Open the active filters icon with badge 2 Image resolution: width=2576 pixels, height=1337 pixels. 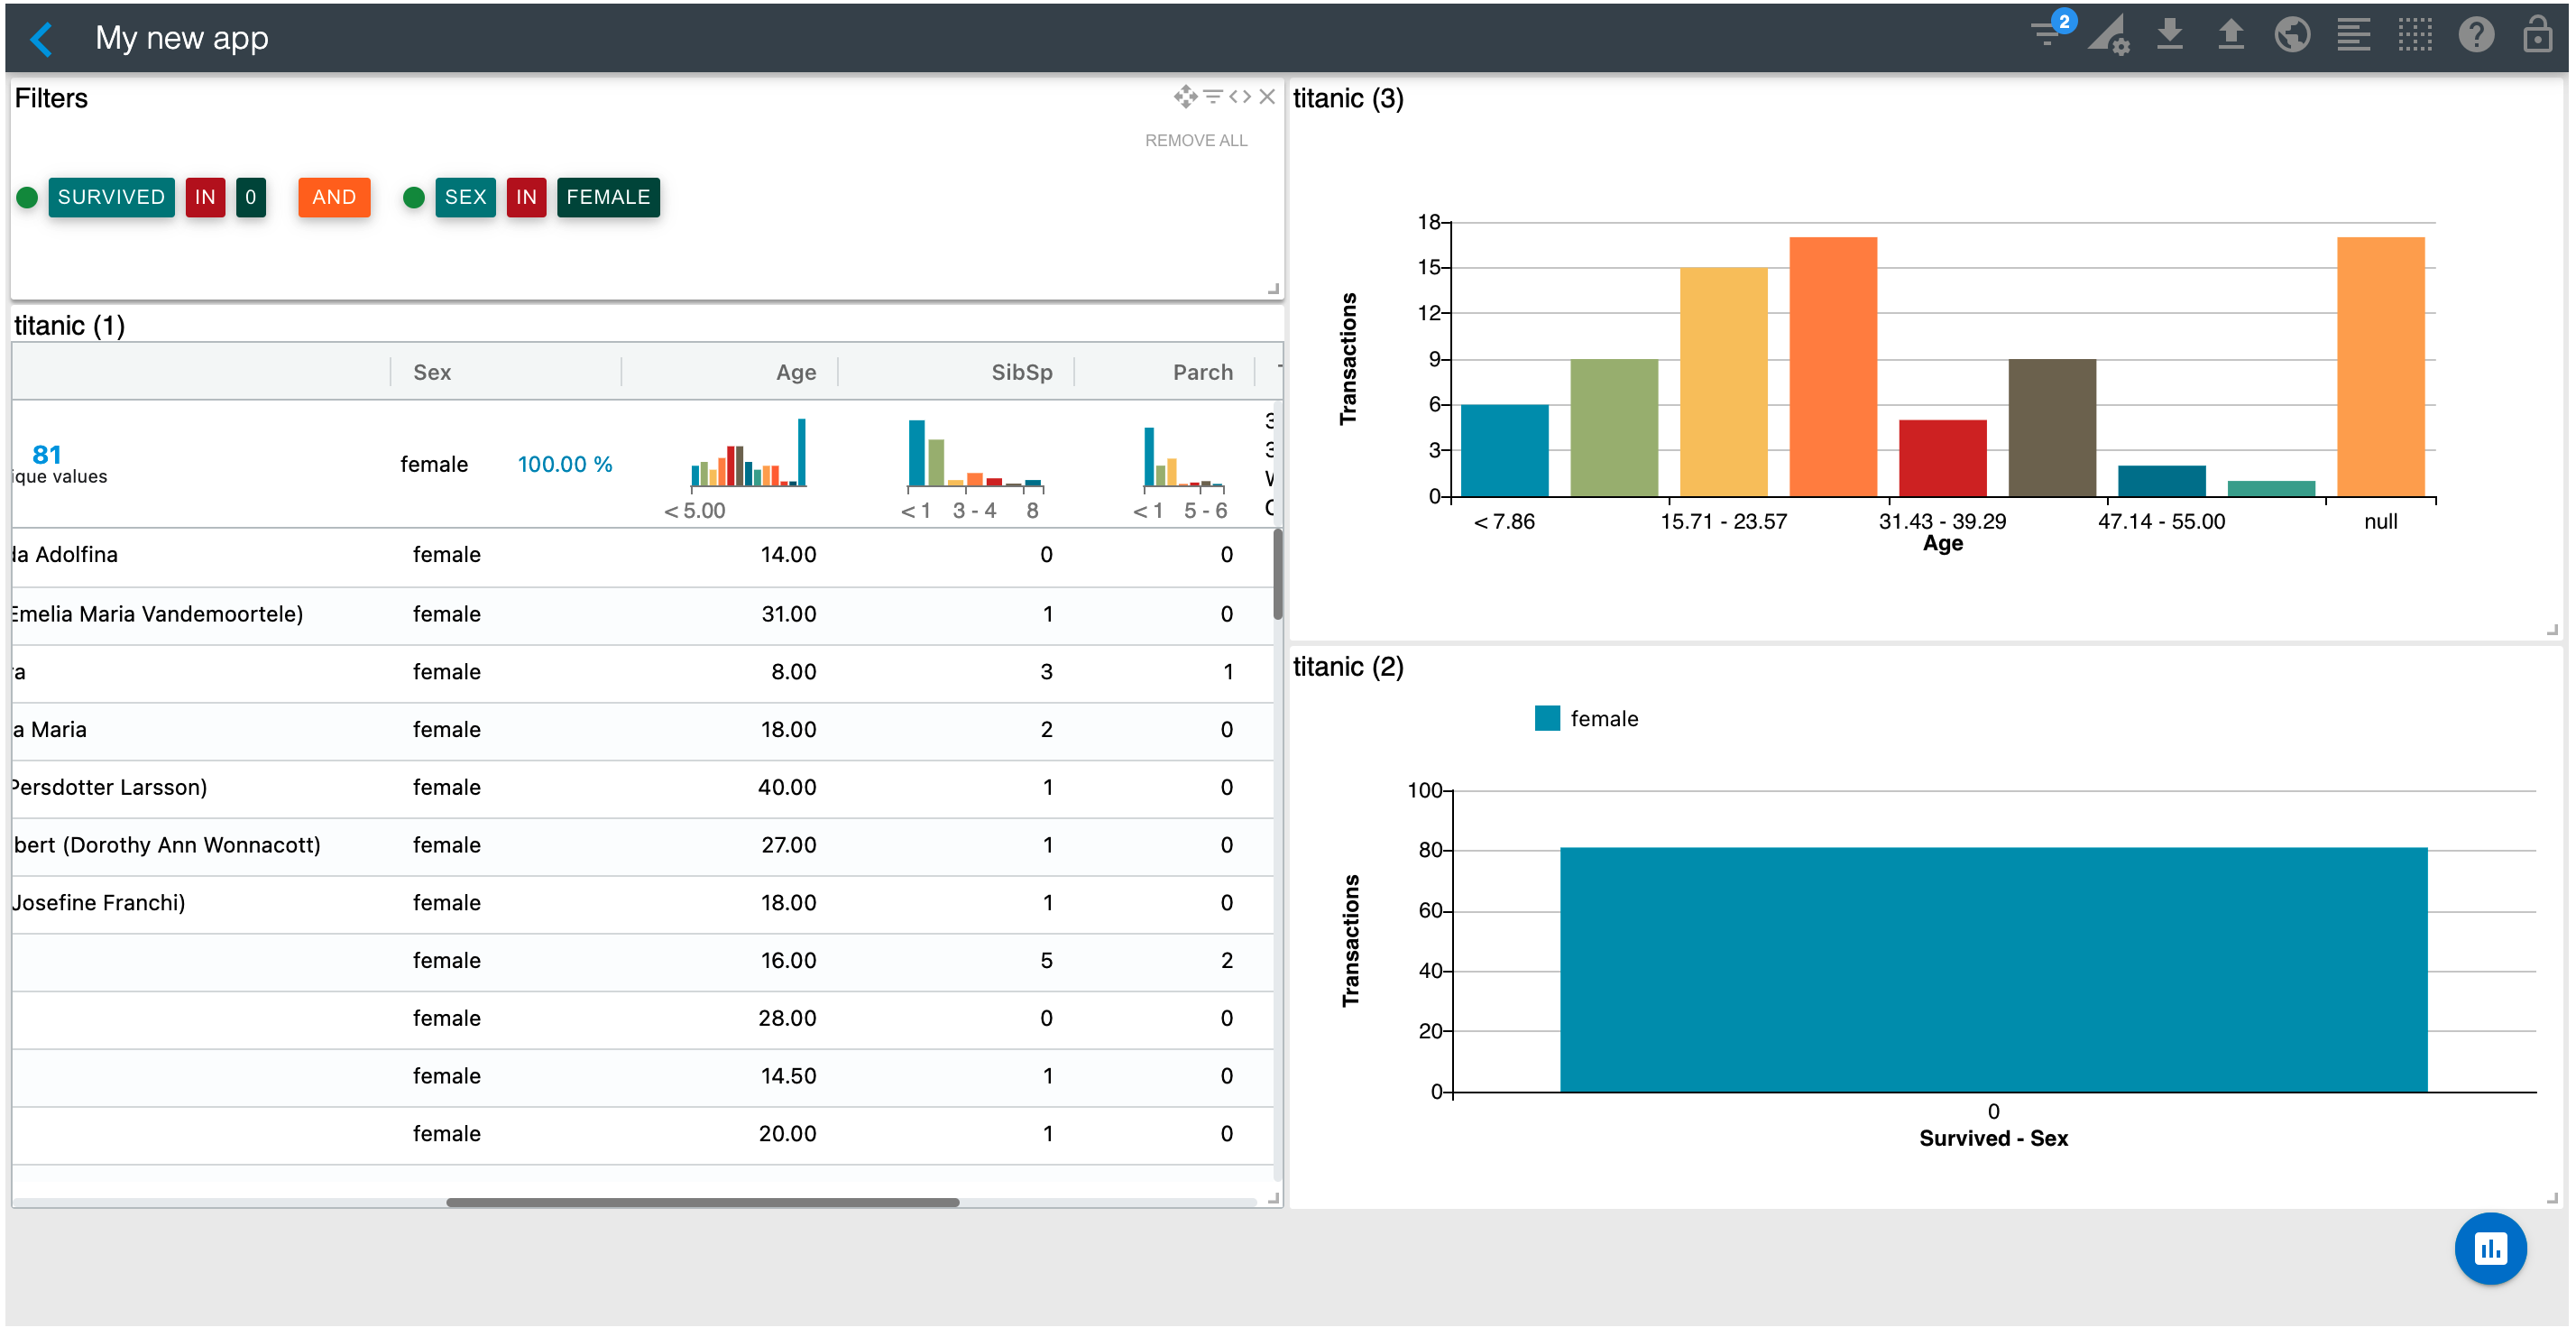coord(2049,36)
